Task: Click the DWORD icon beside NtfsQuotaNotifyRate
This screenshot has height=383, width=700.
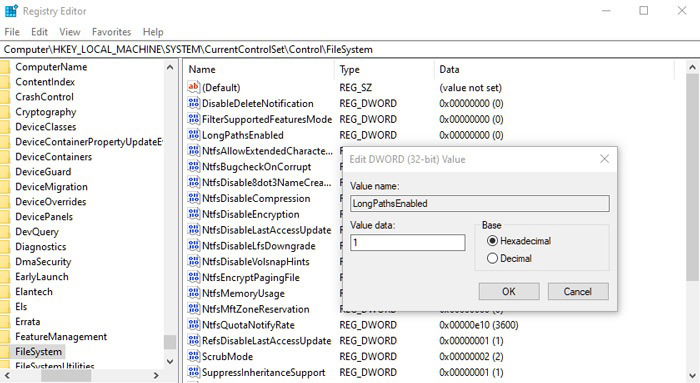Action: [193, 325]
